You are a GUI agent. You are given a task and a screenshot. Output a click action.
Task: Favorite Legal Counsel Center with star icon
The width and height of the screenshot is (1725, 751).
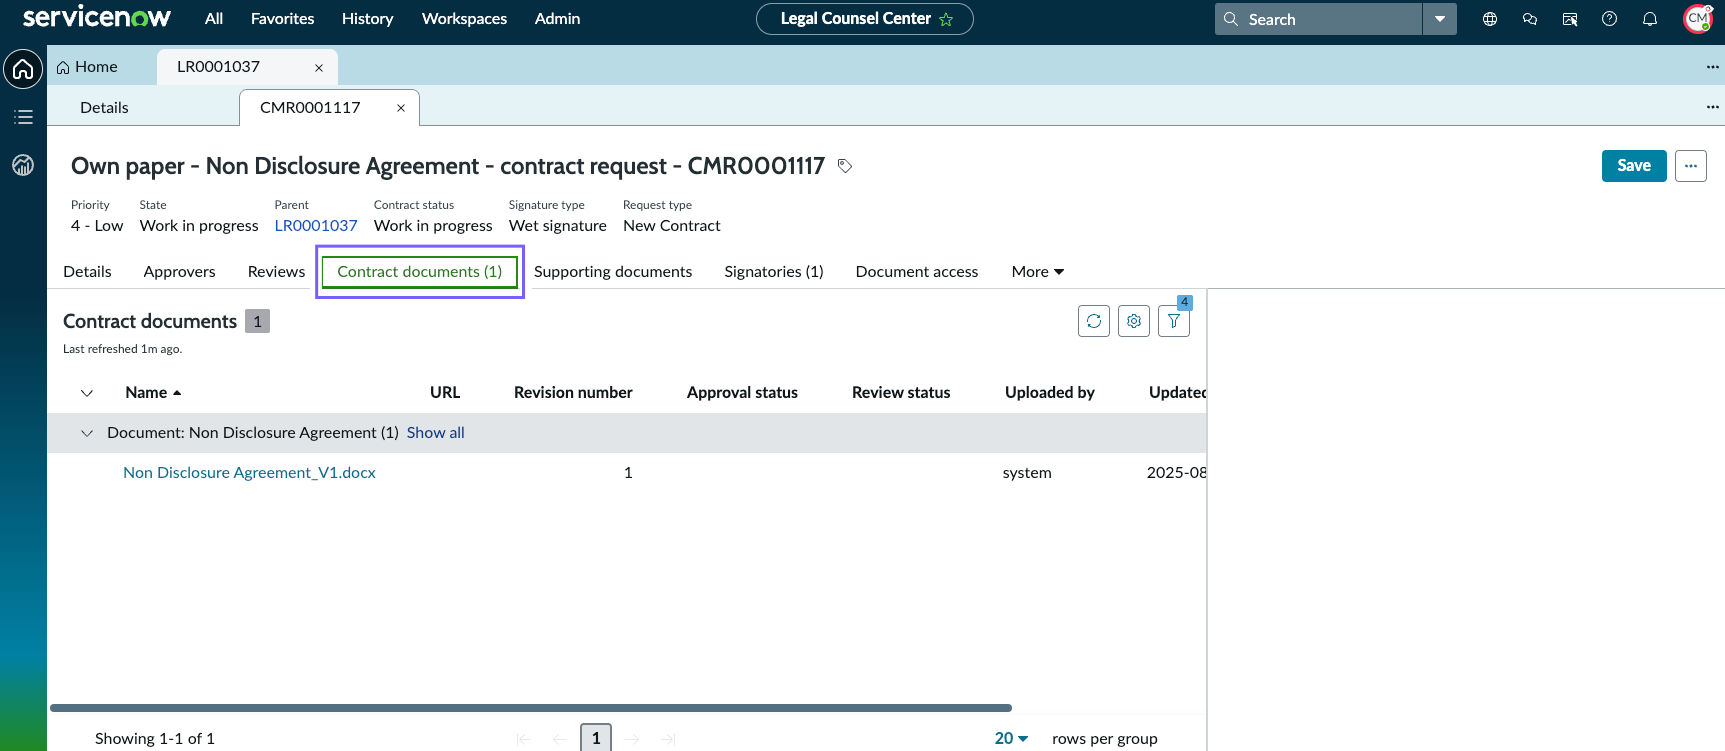point(946,19)
